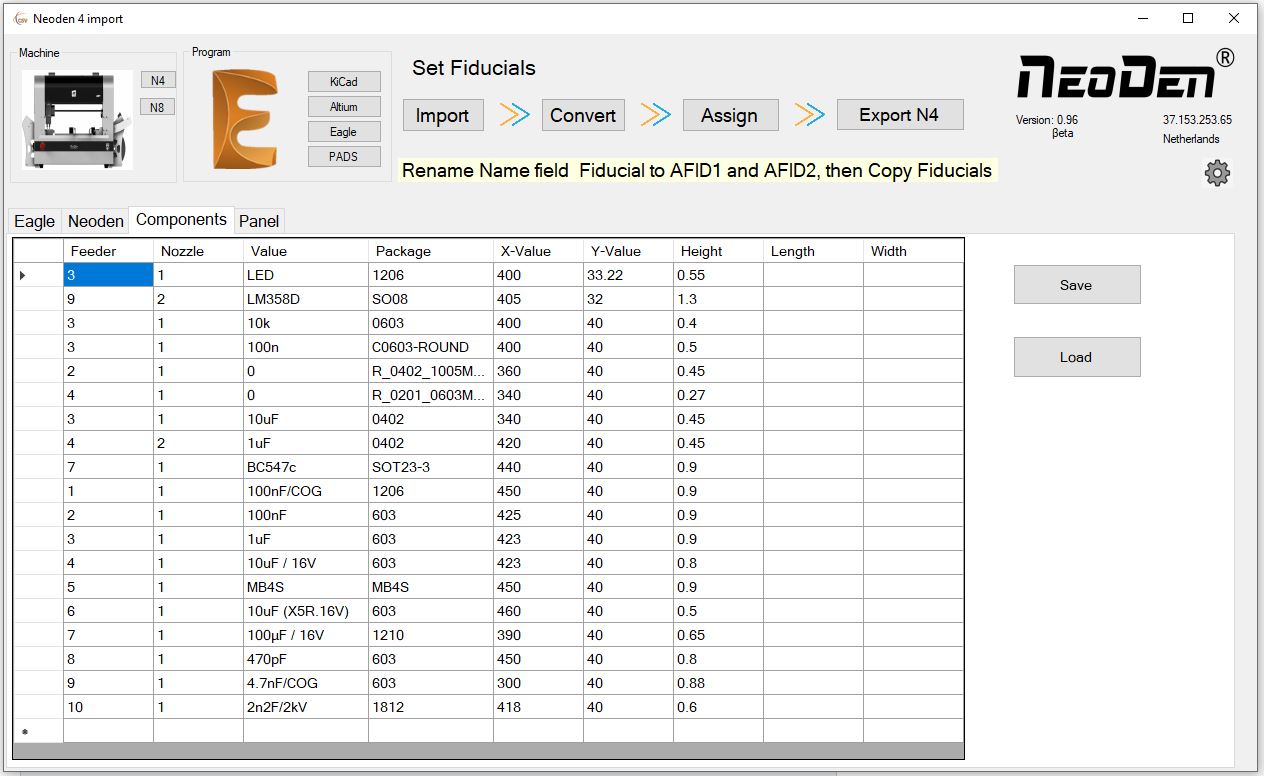Click the empty Width cell in LM358D row
Screen dimensions: 1264x776
pyautogui.click(x=913, y=299)
